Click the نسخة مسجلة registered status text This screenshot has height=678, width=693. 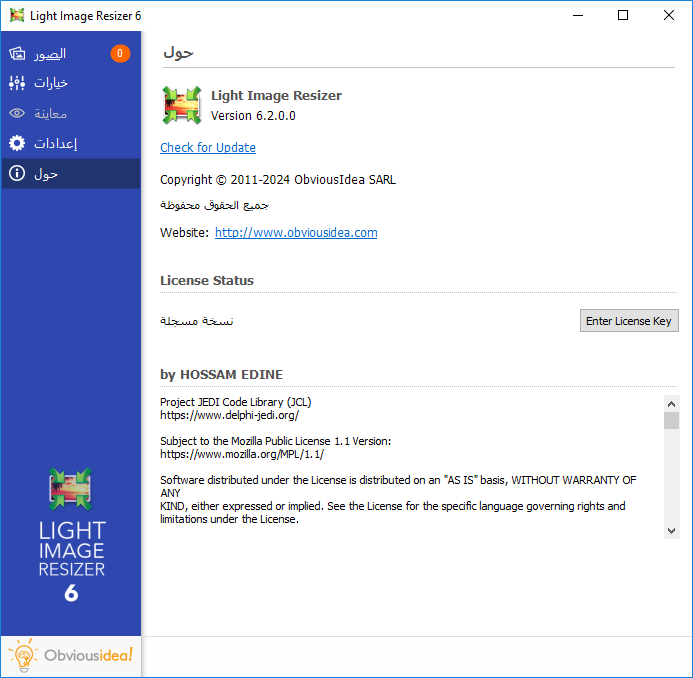click(197, 321)
